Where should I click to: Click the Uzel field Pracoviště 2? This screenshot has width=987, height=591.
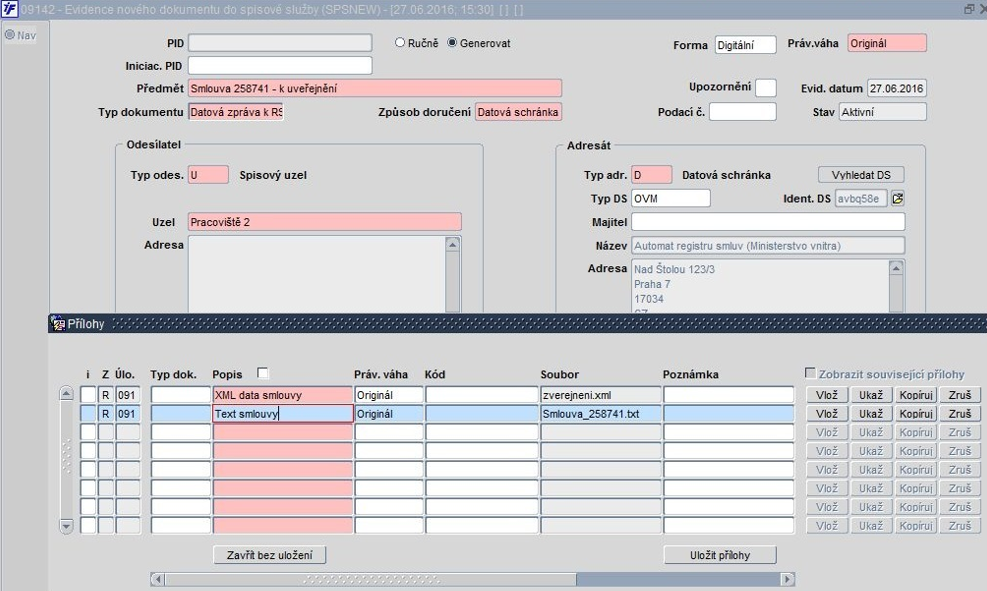click(x=325, y=222)
